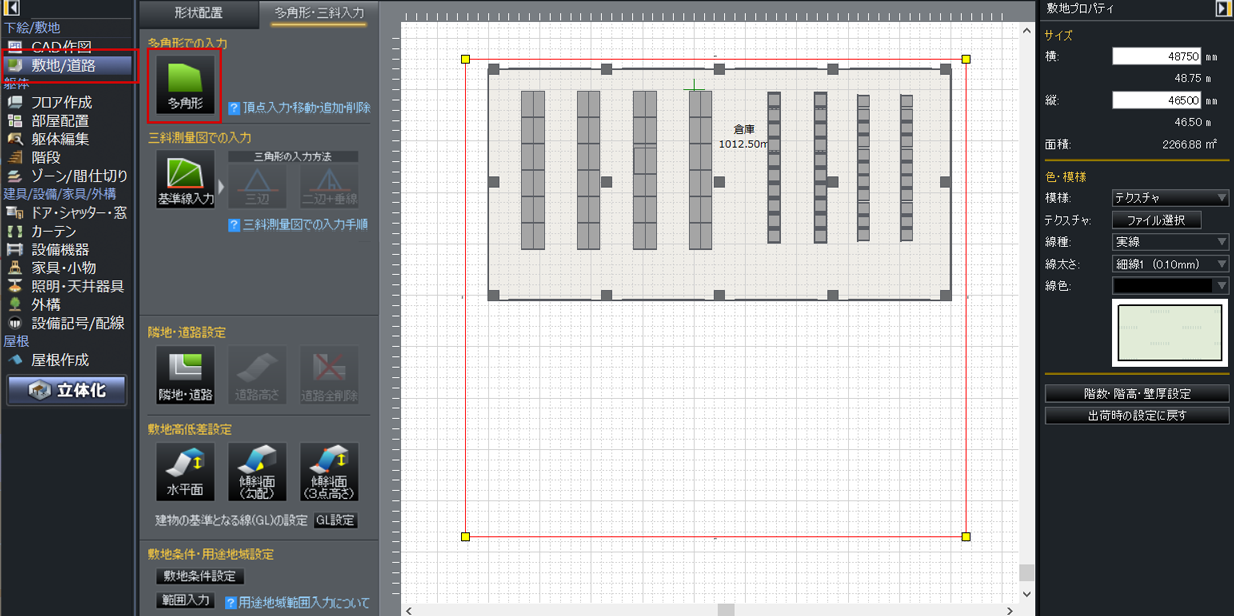Viewport: 1234px width, 616px height.
Task: Select the 多角形・三斜入力 tab
Action: click(x=319, y=14)
